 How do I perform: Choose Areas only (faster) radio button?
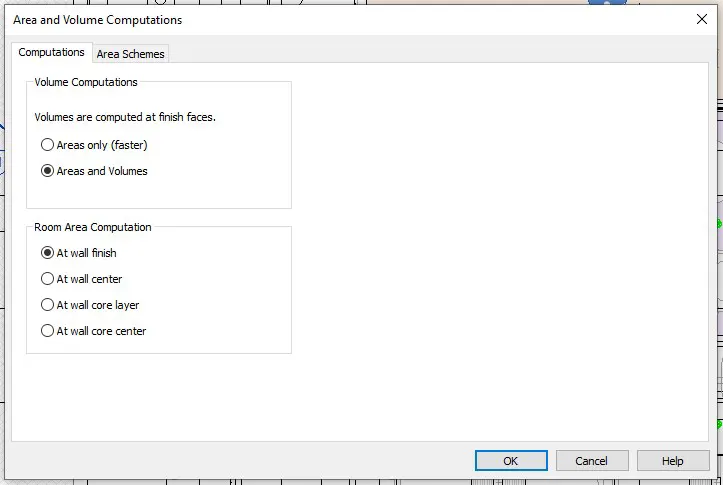[x=47, y=145]
